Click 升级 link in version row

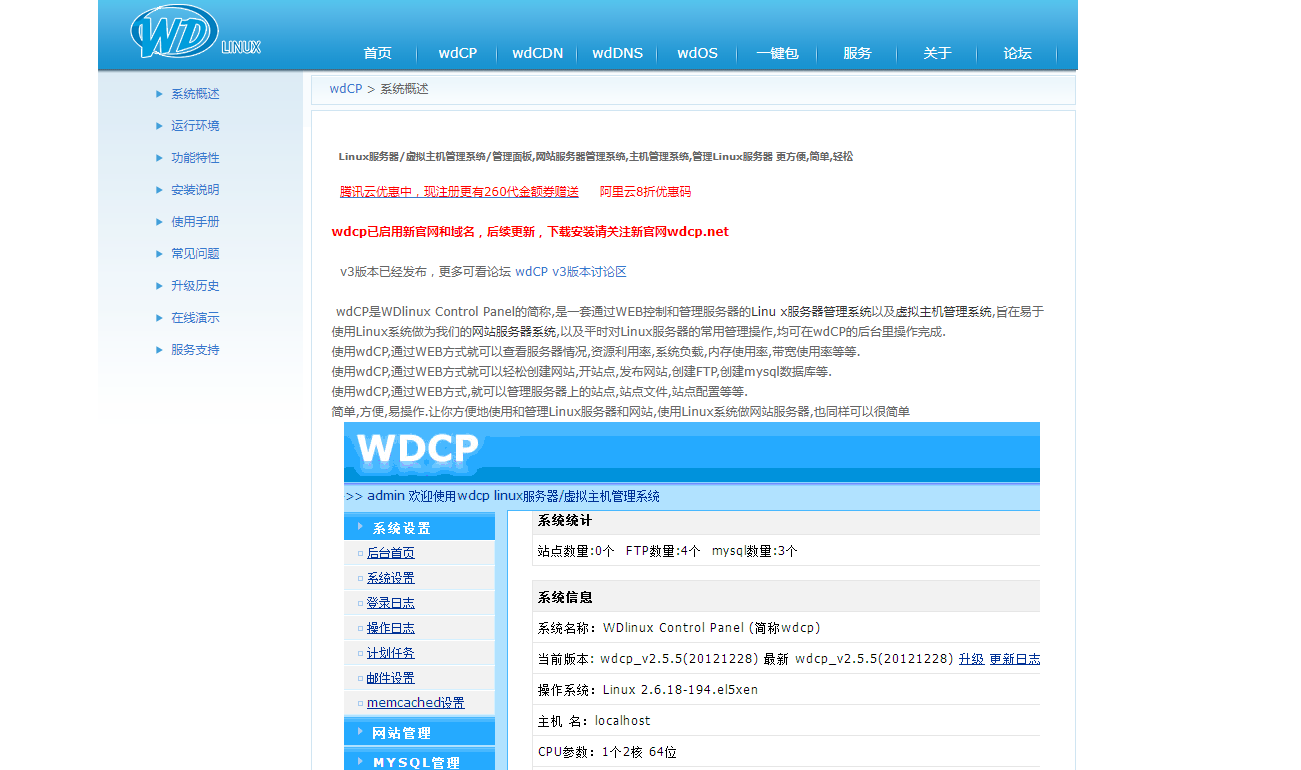tap(971, 660)
